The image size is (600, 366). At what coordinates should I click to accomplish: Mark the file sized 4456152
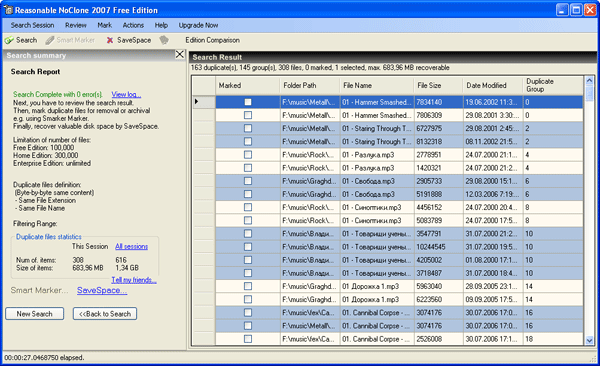click(248, 207)
